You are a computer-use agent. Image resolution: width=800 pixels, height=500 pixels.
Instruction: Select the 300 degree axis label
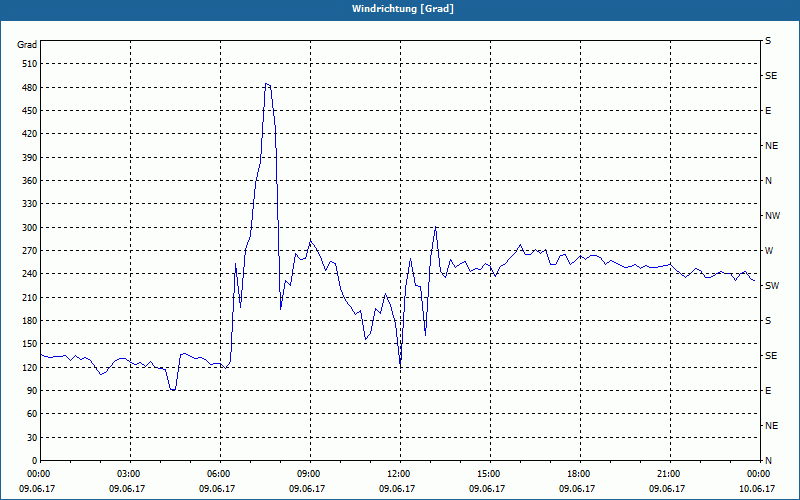click(x=31, y=227)
